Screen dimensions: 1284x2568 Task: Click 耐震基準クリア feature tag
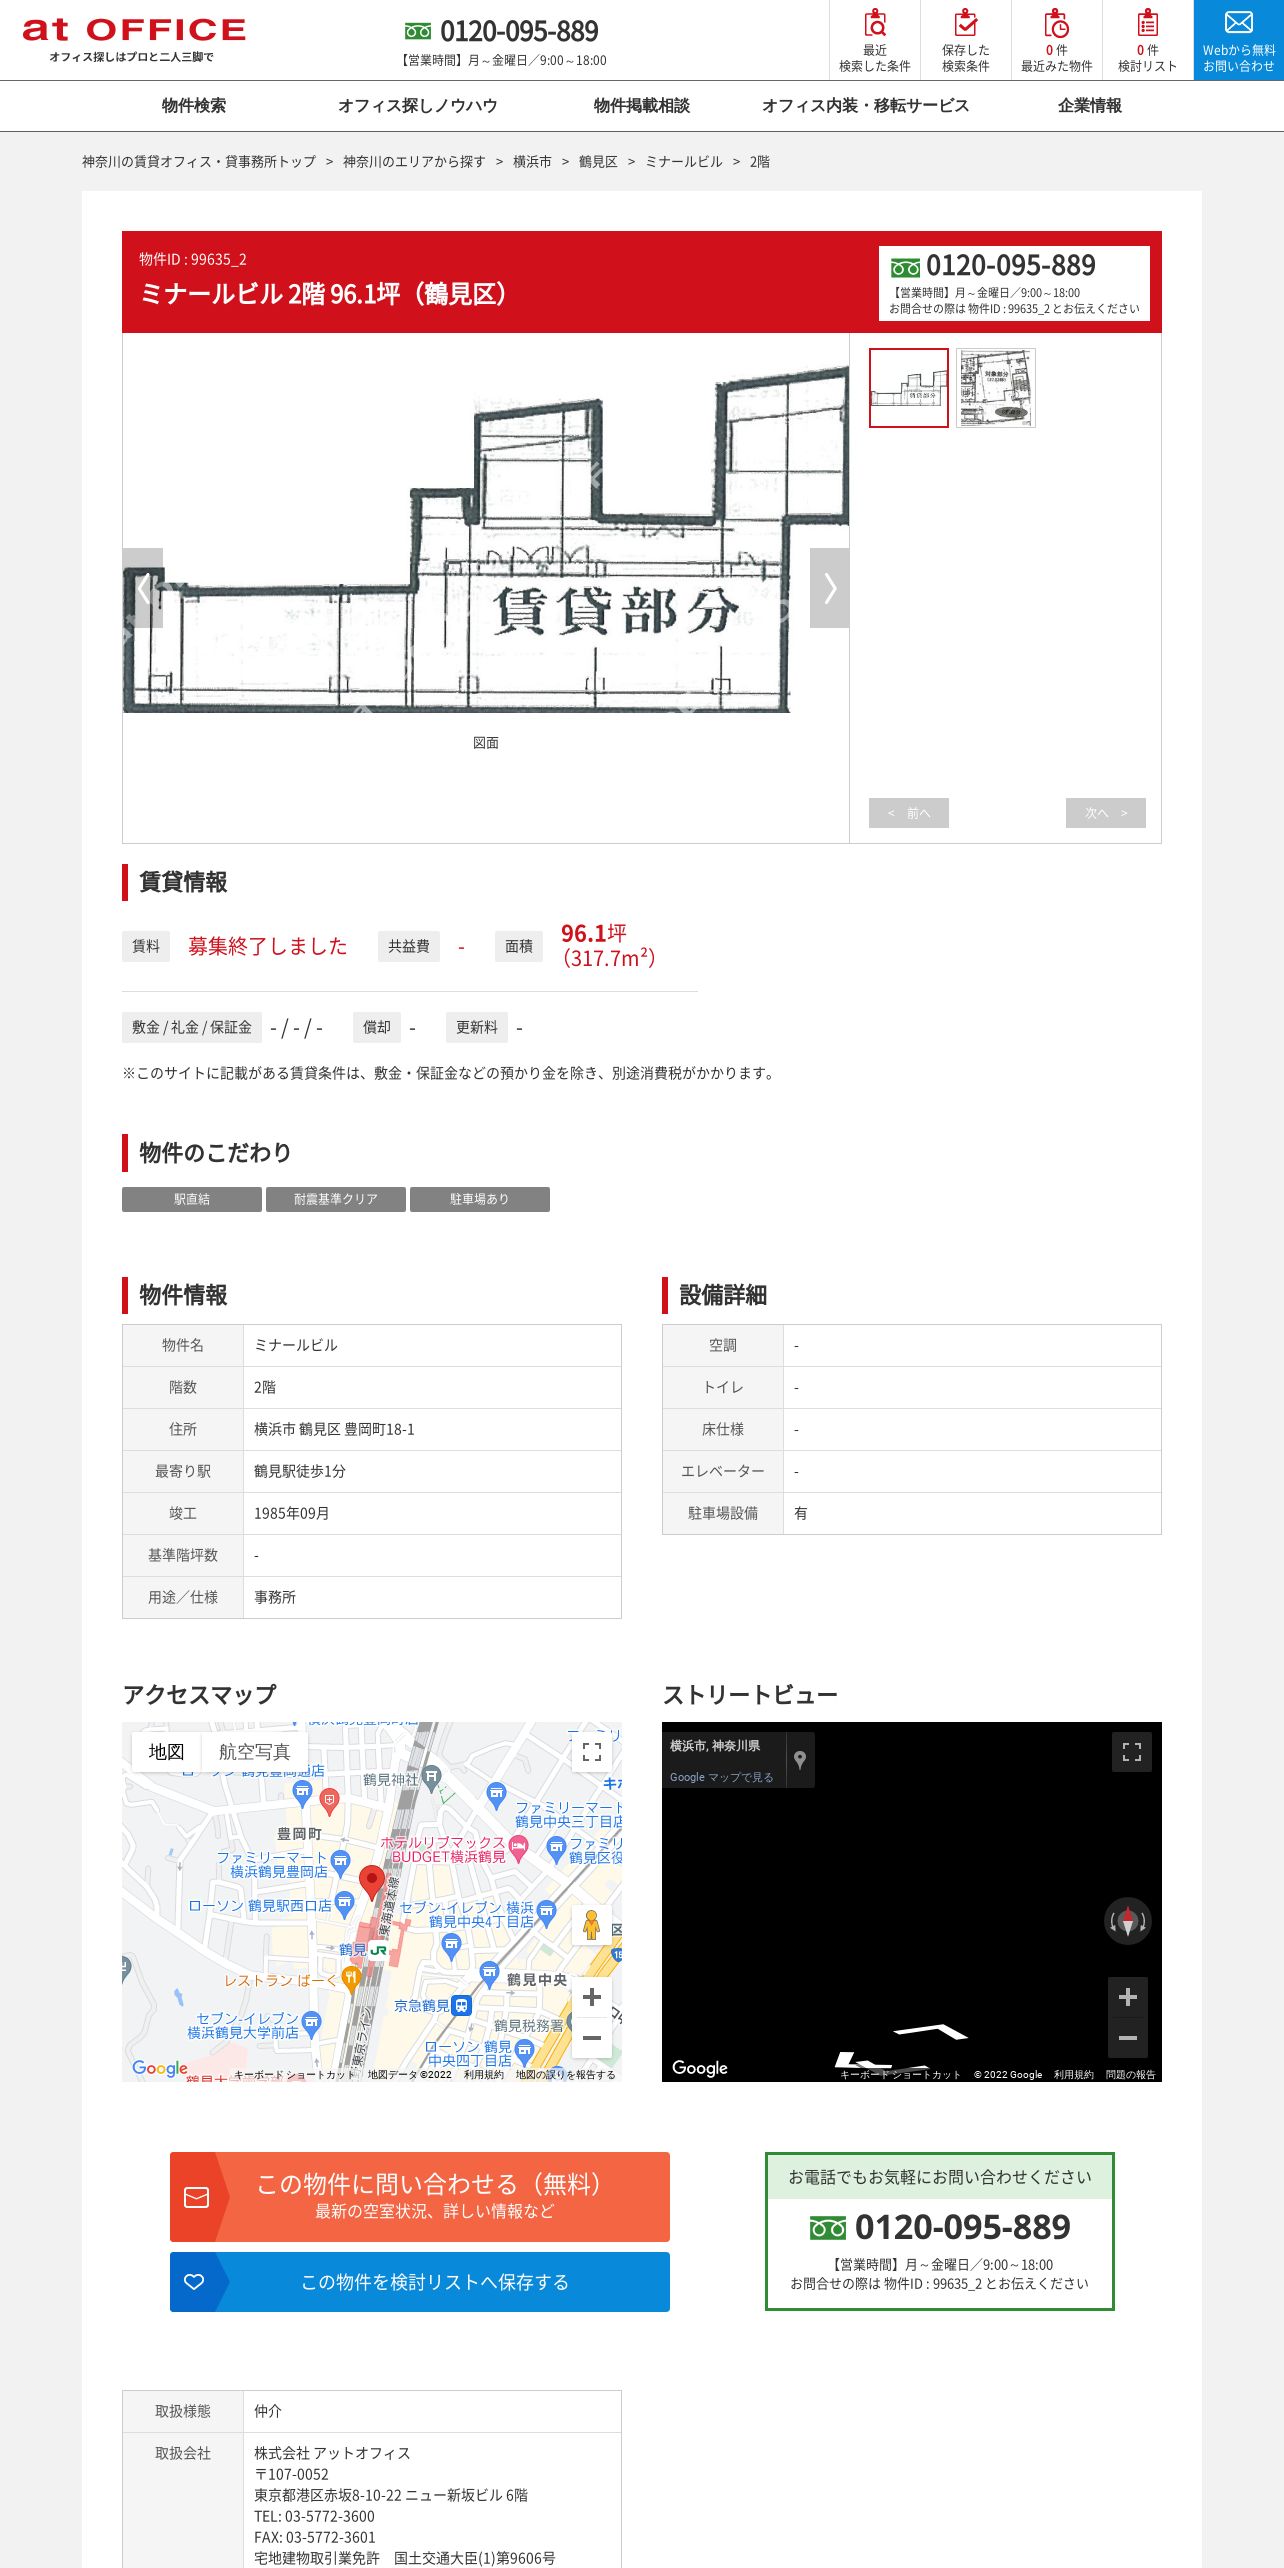click(x=336, y=1199)
